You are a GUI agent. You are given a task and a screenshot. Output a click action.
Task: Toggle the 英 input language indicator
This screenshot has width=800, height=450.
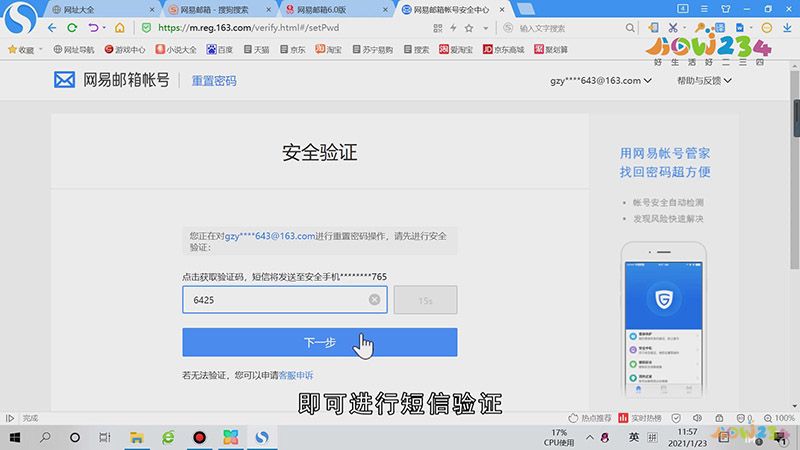click(x=634, y=437)
